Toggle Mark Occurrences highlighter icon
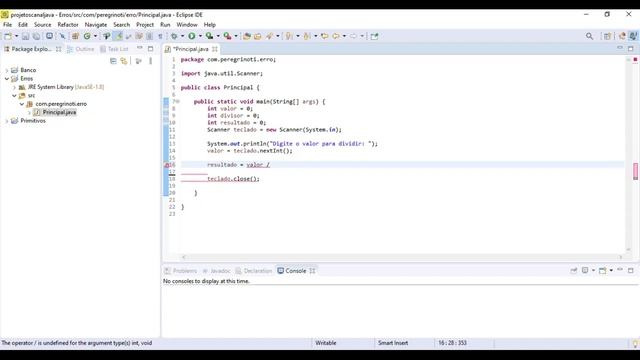Image resolution: width=640 pixels, height=360 pixels. [x=118, y=36]
